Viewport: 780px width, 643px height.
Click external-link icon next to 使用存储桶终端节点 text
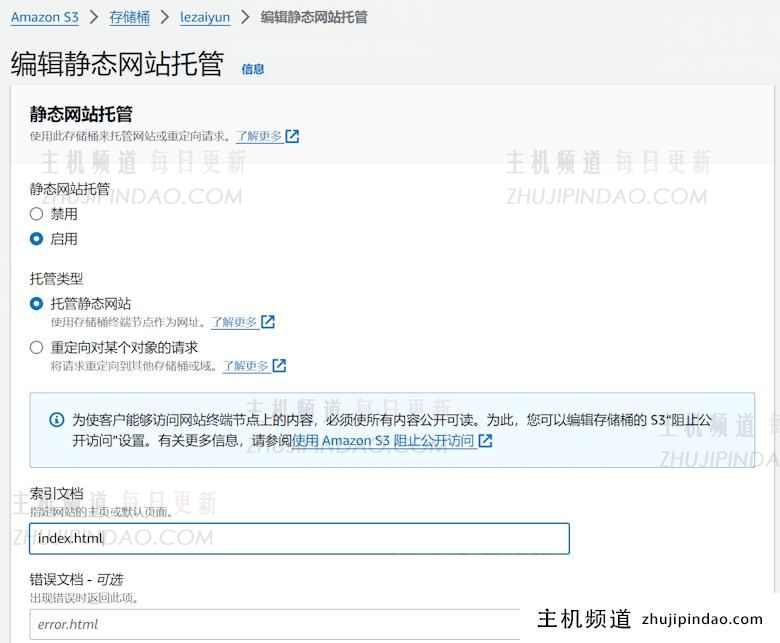[268, 322]
